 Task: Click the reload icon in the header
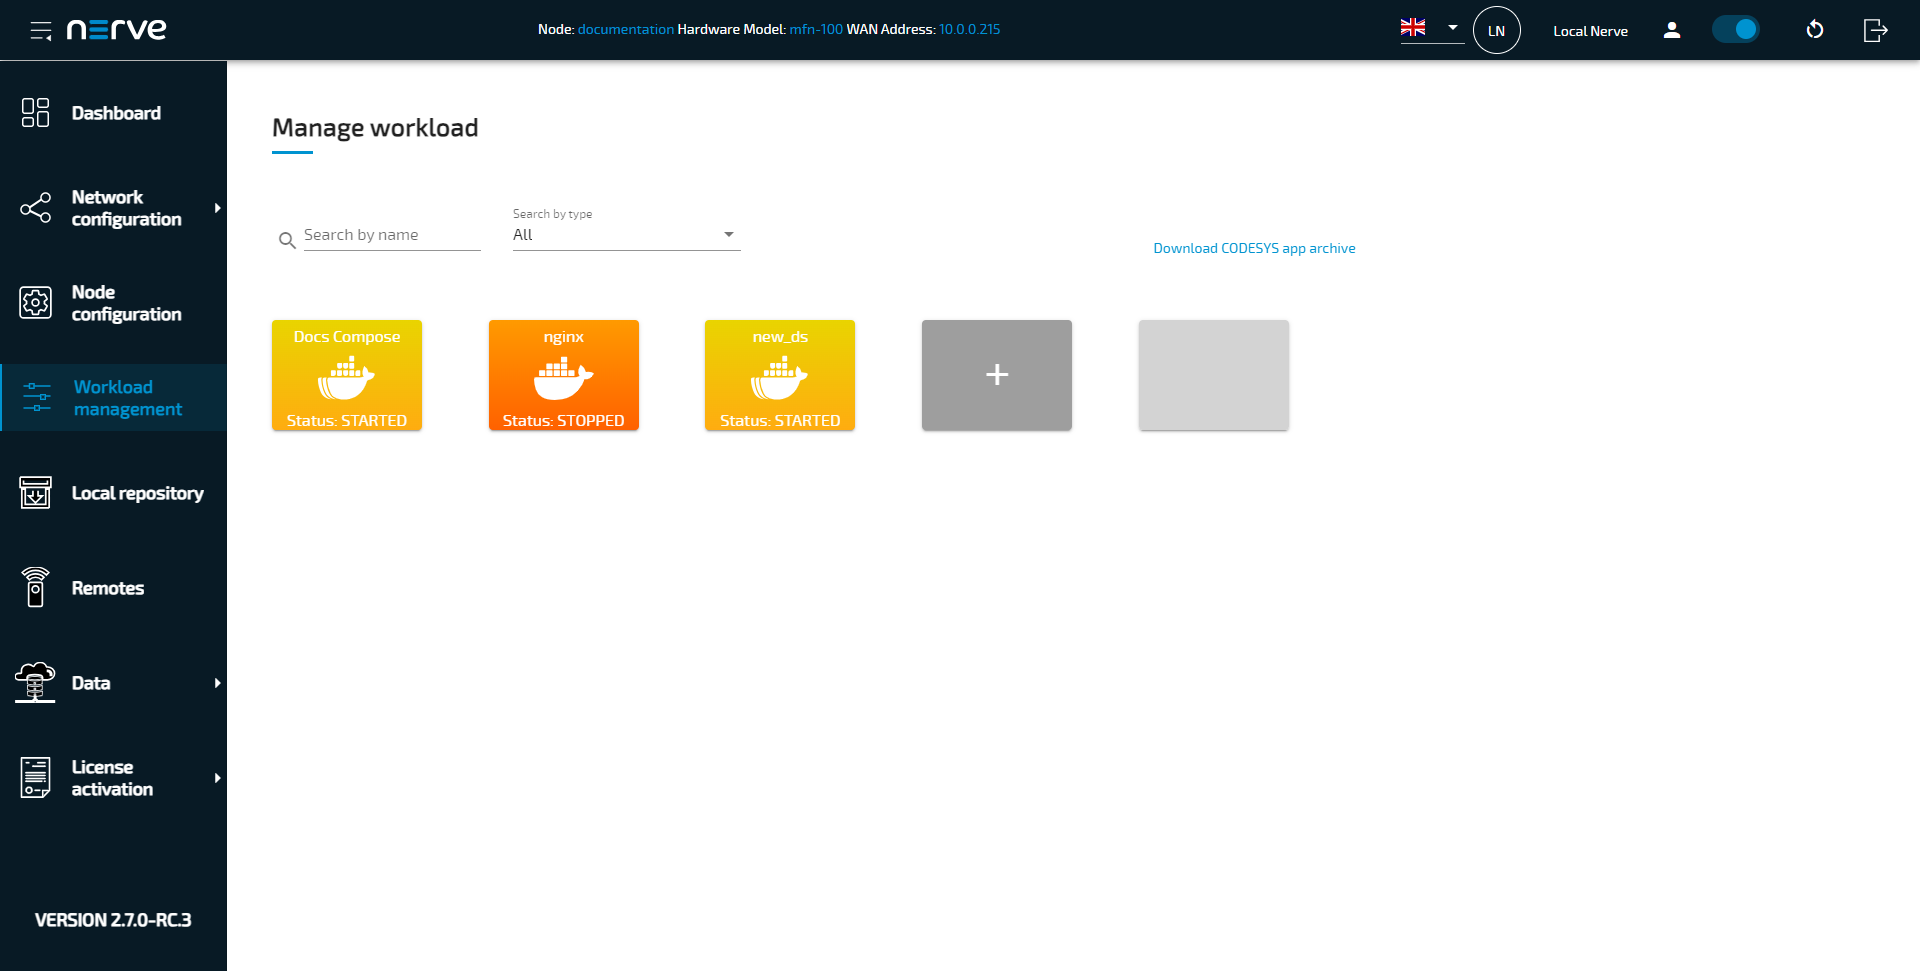click(1816, 30)
